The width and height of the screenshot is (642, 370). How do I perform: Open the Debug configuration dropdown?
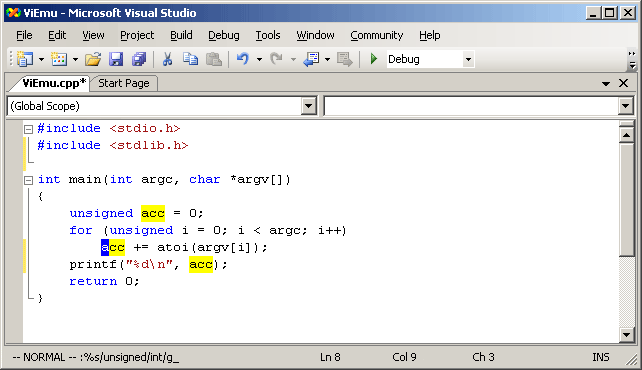468,60
